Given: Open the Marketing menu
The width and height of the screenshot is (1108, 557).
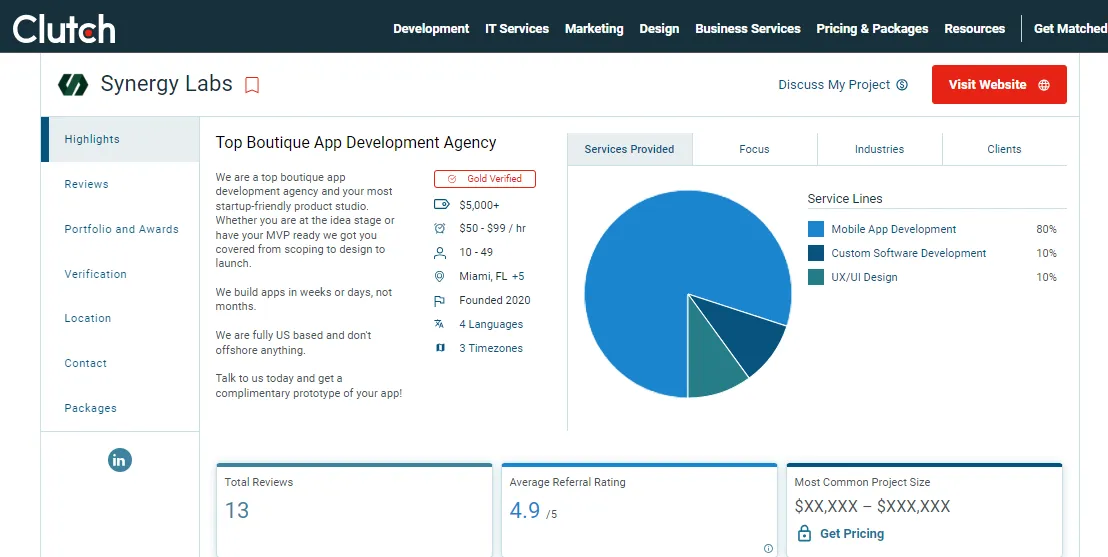Looking at the screenshot, I should (594, 29).
